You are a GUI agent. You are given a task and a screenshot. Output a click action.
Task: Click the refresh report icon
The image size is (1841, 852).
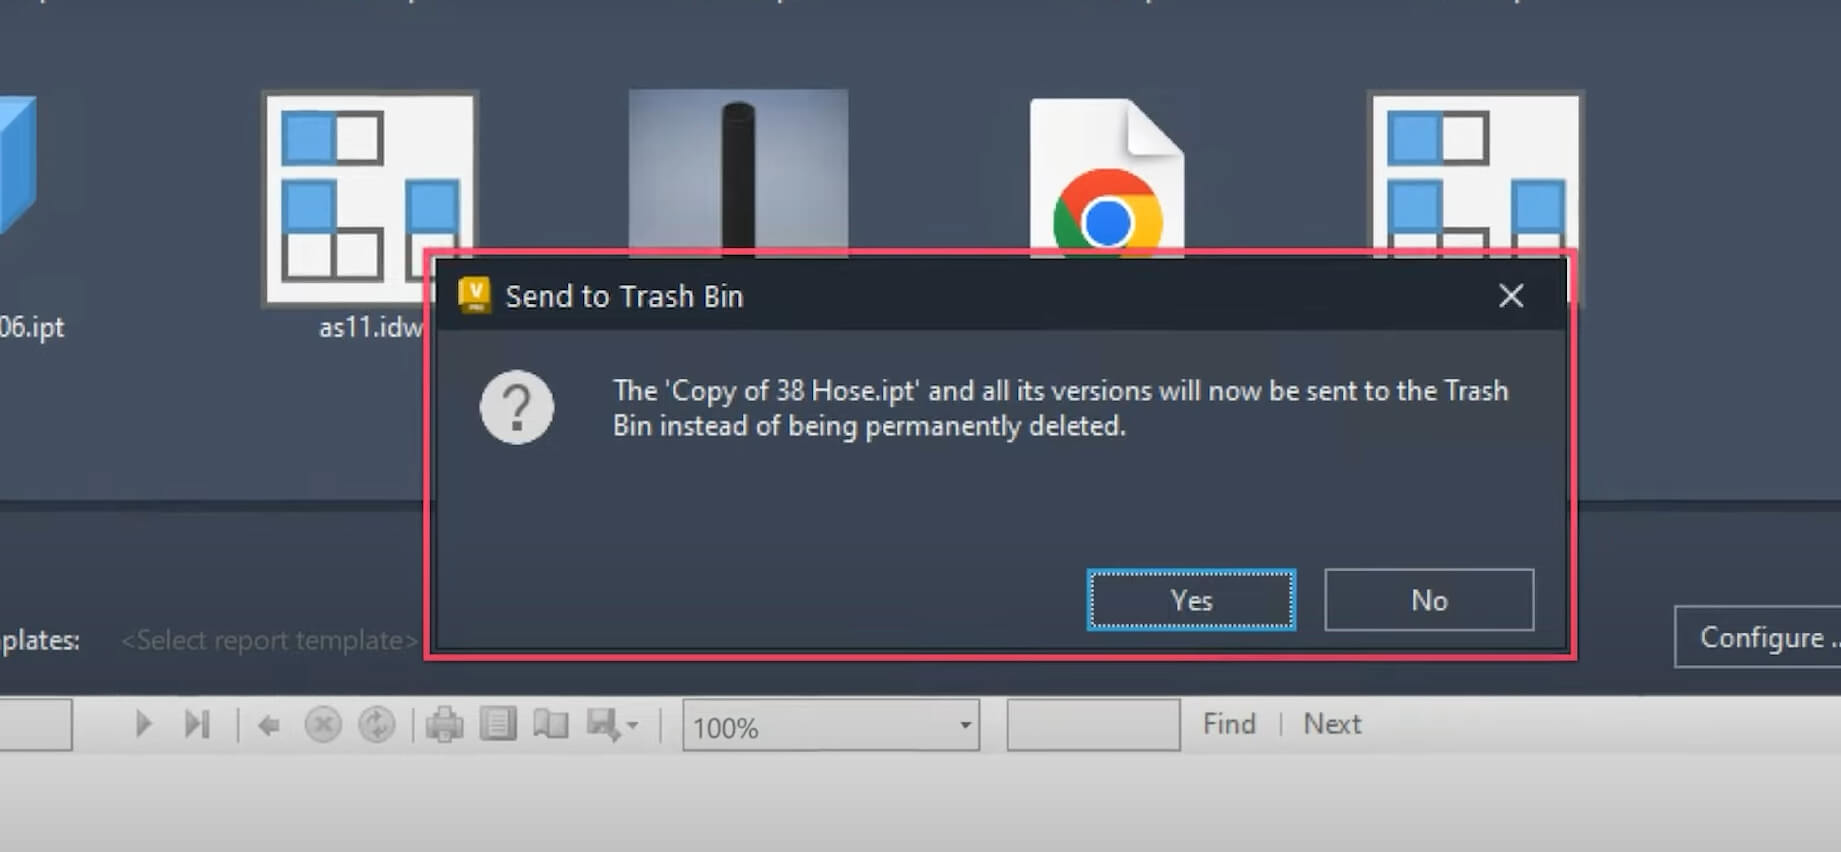coord(377,725)
